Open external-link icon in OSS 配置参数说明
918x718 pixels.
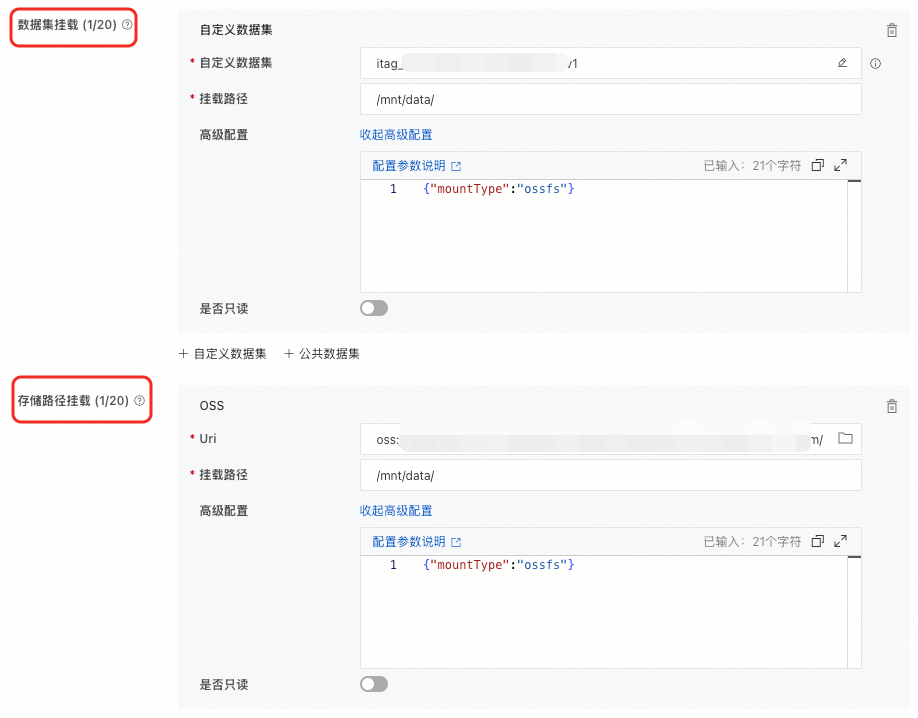coord(456,542)
